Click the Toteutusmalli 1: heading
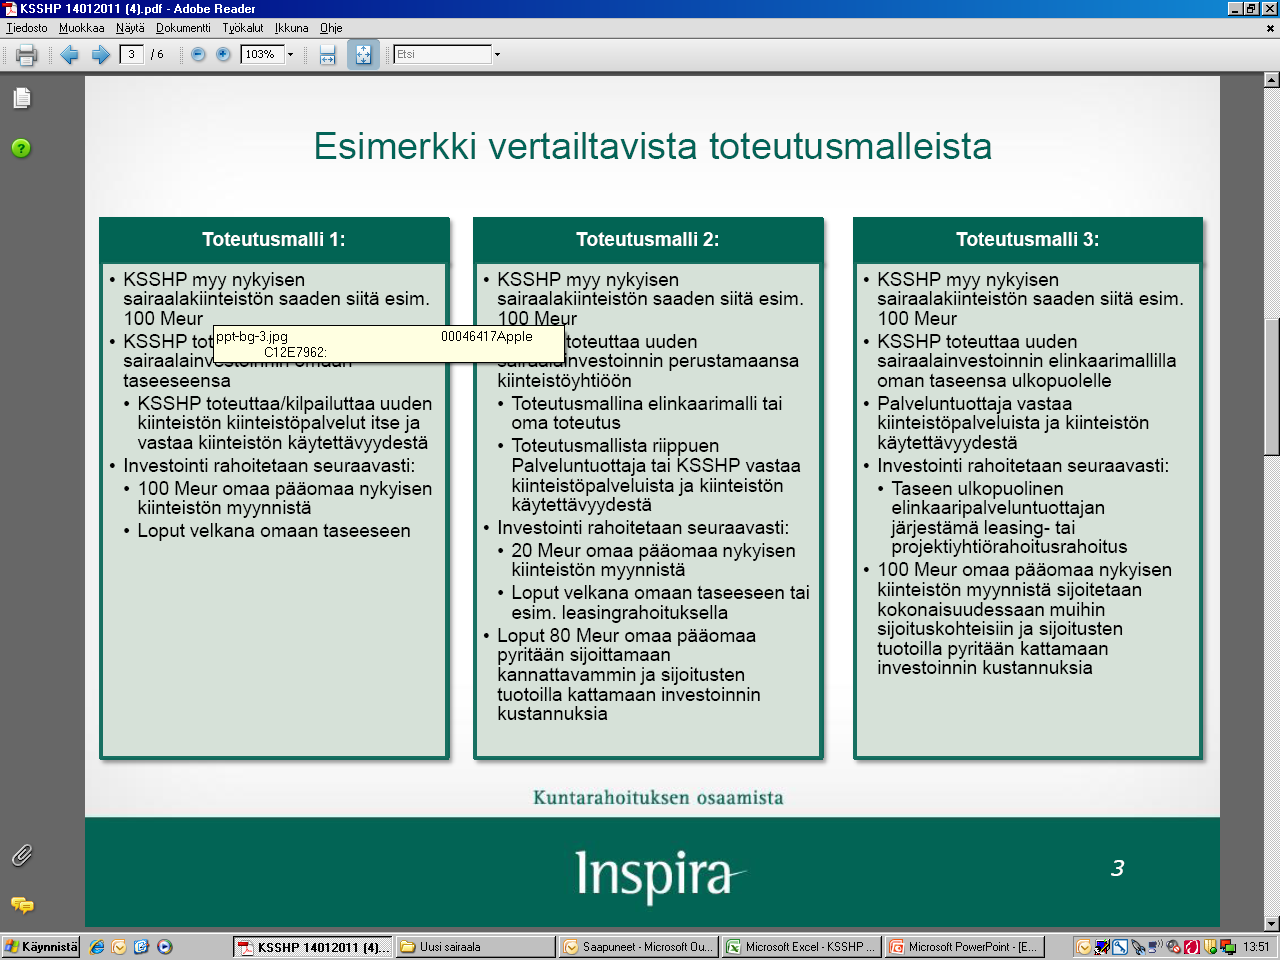 pyautogui.click(x=274, y=239)
